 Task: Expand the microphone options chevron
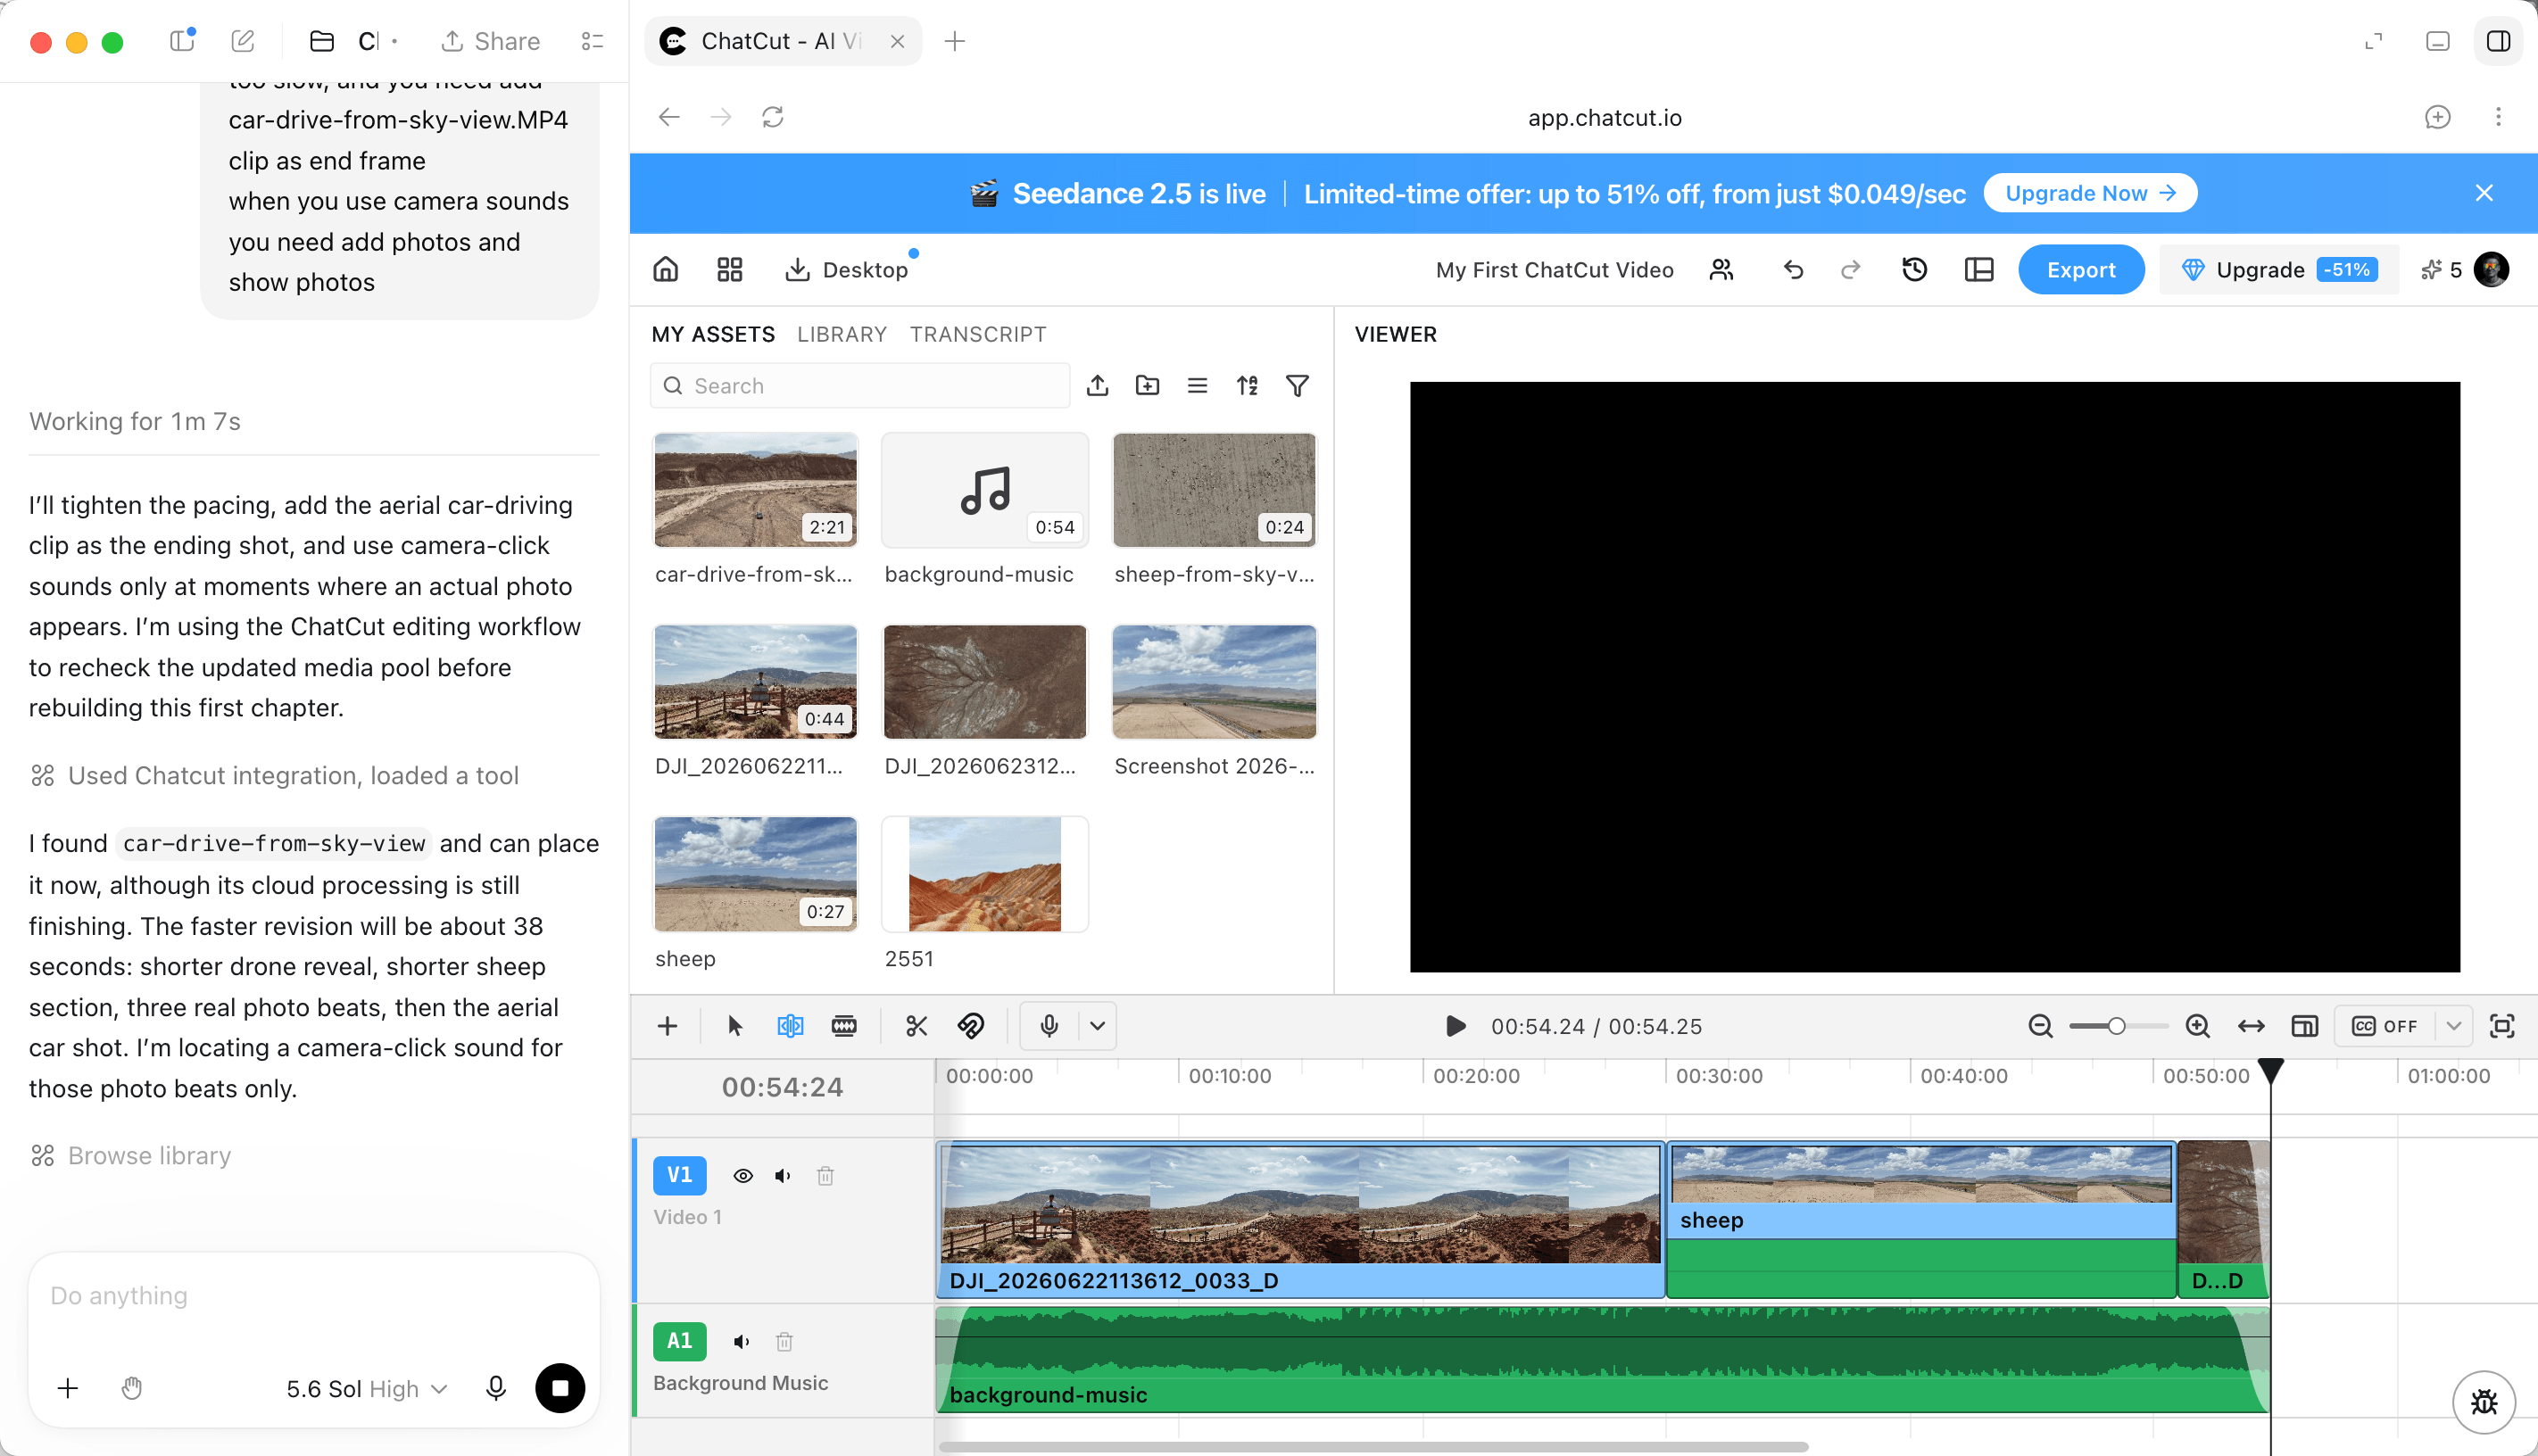[x=1097, y=1026]
